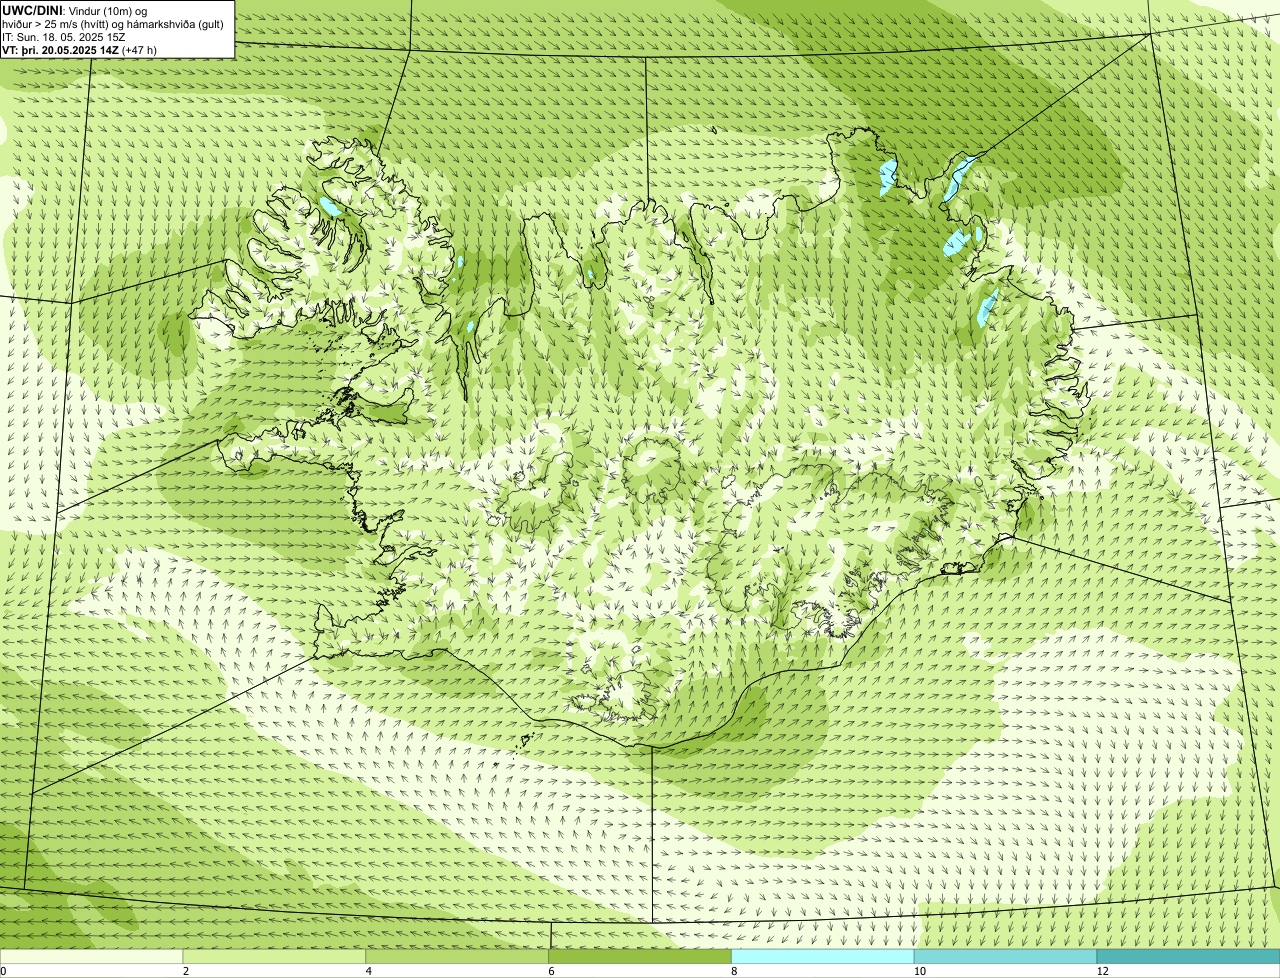Click the teal legend segment above 12
Viewport: 1280px width, 978px height.
(x=1188, y=956)
